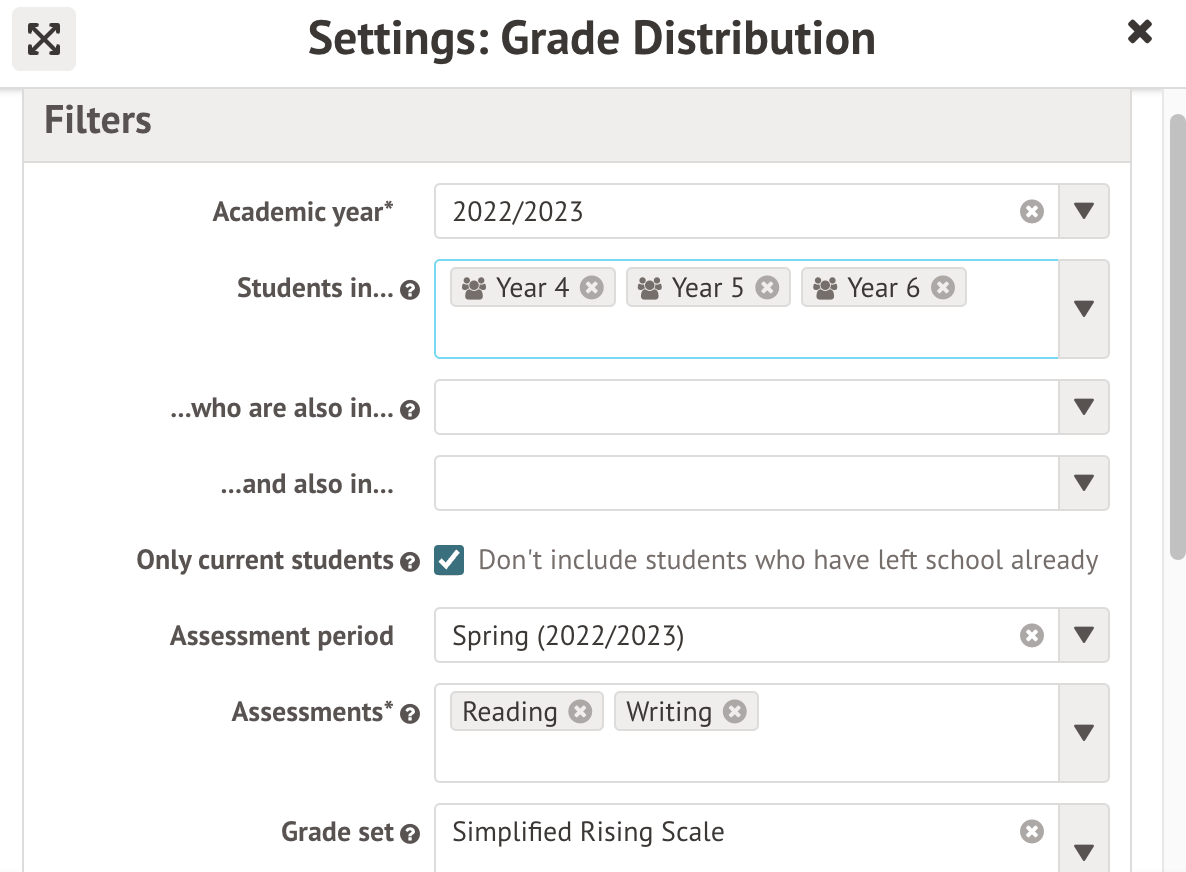Open the Academic year dropdown
1186x872 pixels.
coord(1084,212)
